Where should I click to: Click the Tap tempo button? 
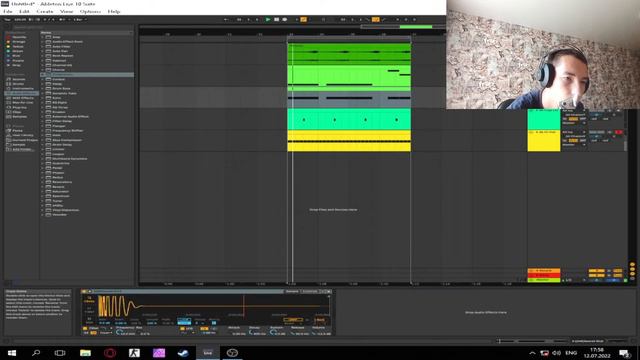coord(7,19)
